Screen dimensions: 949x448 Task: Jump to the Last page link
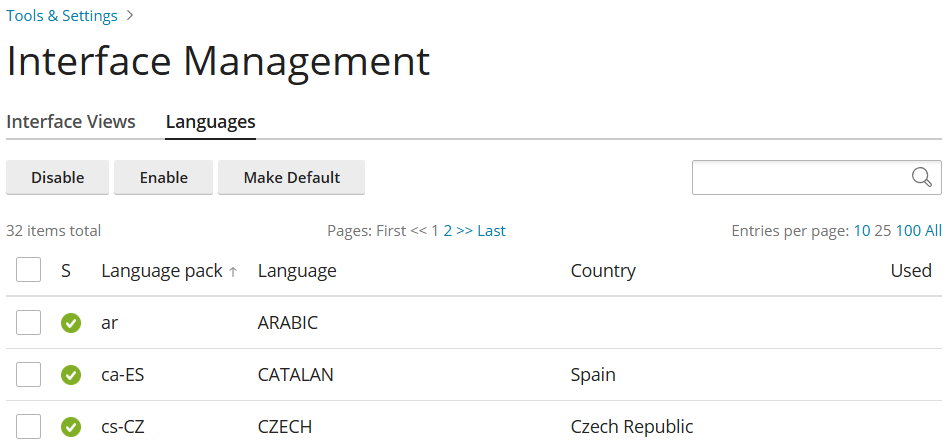pos(491,231)
